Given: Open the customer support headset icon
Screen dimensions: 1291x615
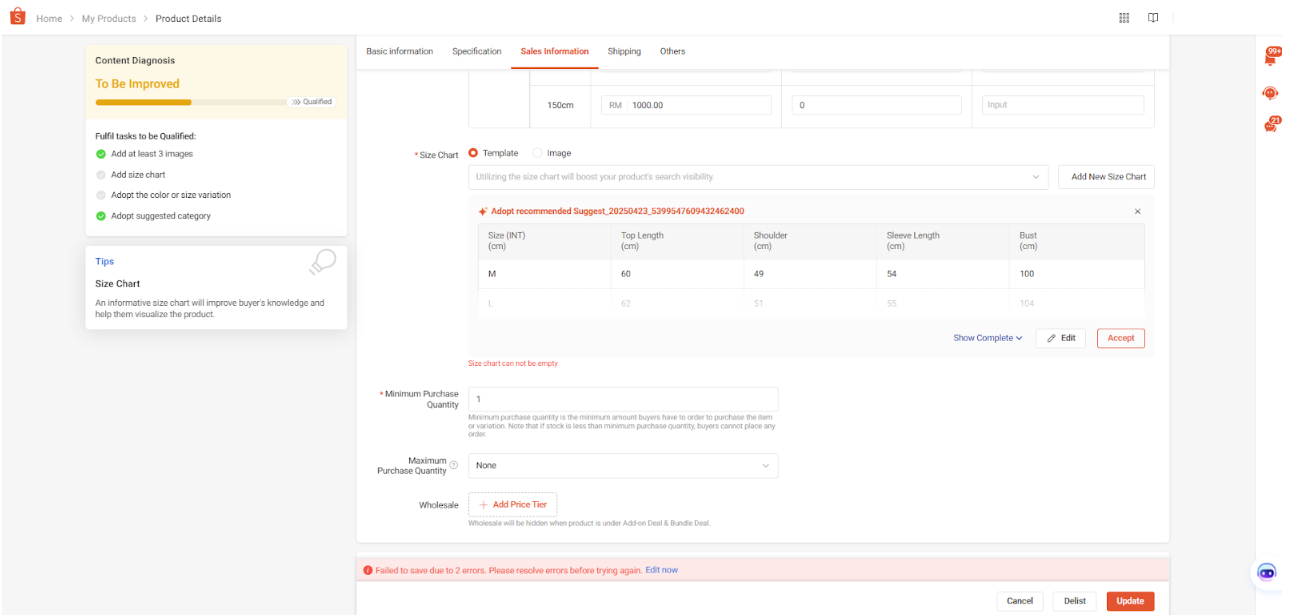Looking at the screenshot, I should [x=1270, y=93].
